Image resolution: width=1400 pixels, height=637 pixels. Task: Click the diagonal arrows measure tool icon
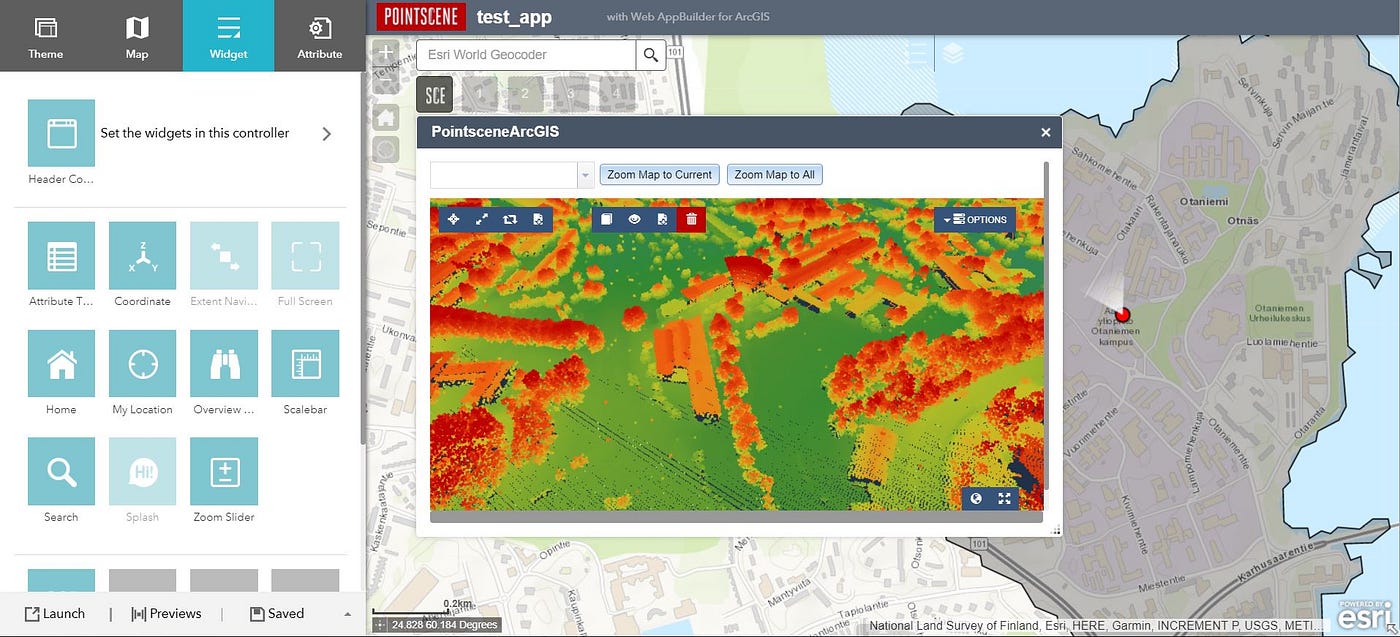coord(482,219)
